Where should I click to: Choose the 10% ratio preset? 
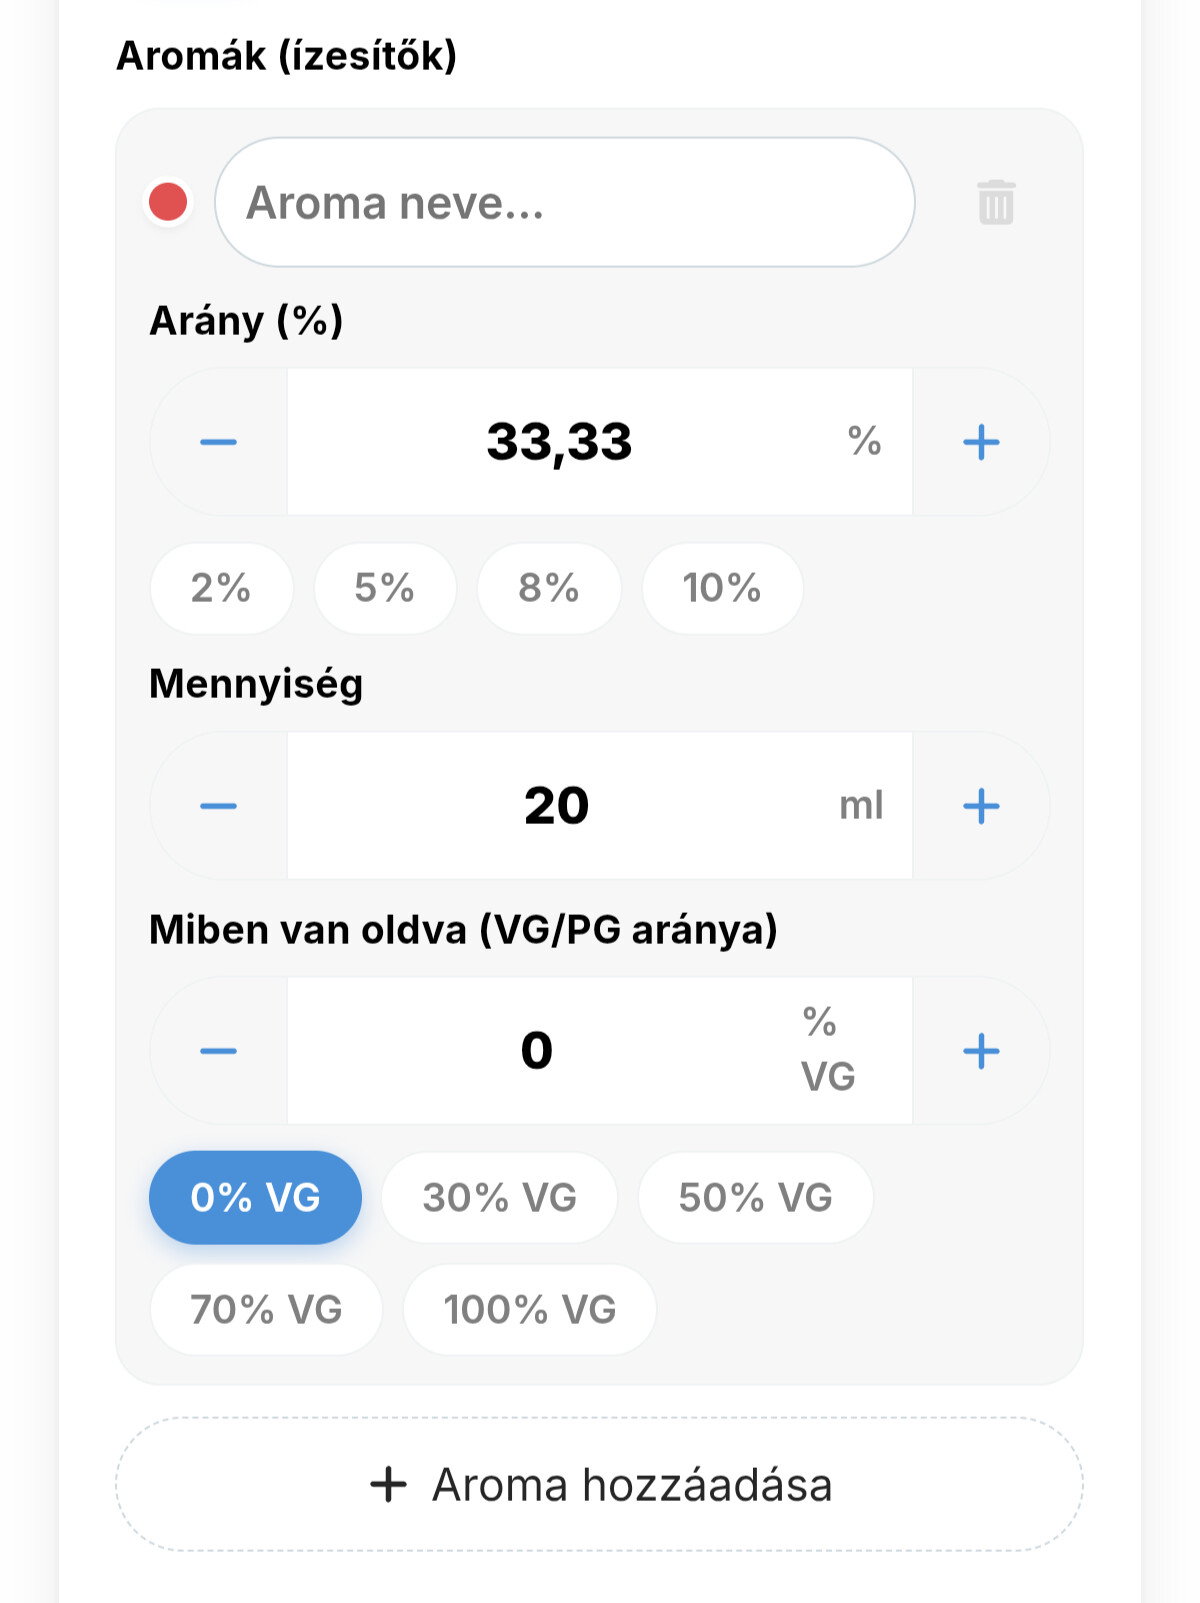coord(722,588)
